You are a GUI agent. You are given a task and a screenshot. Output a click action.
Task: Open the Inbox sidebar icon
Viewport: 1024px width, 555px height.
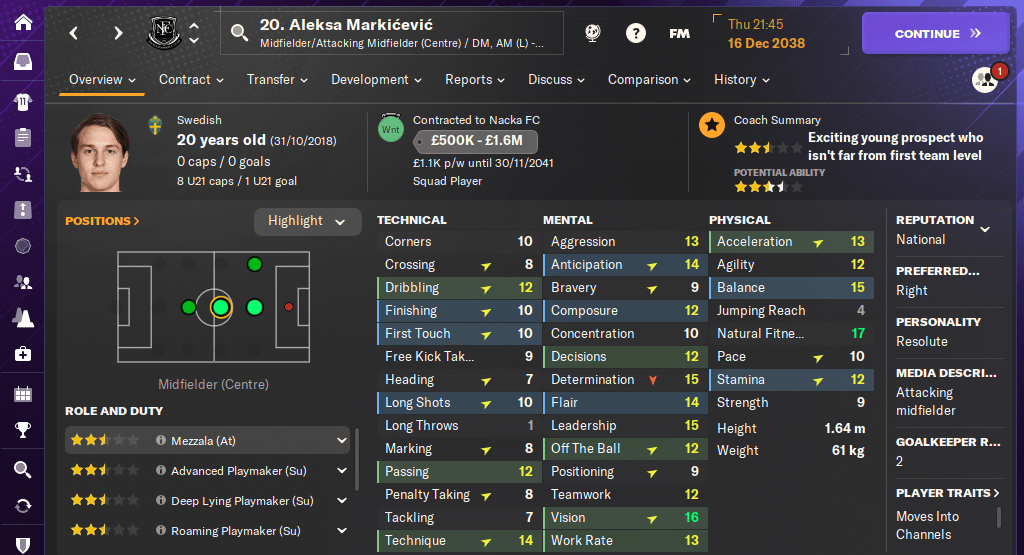[x=22, y=62]
